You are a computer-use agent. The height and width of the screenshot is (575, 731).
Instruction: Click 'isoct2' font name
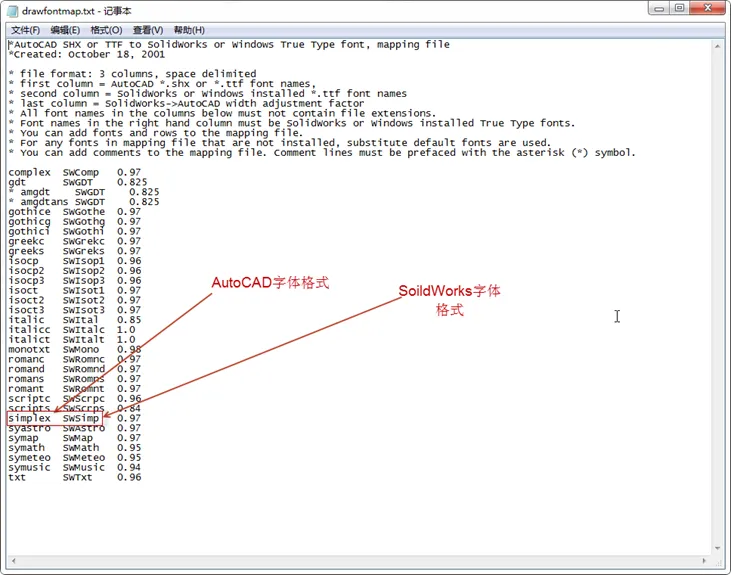point(26,300)
